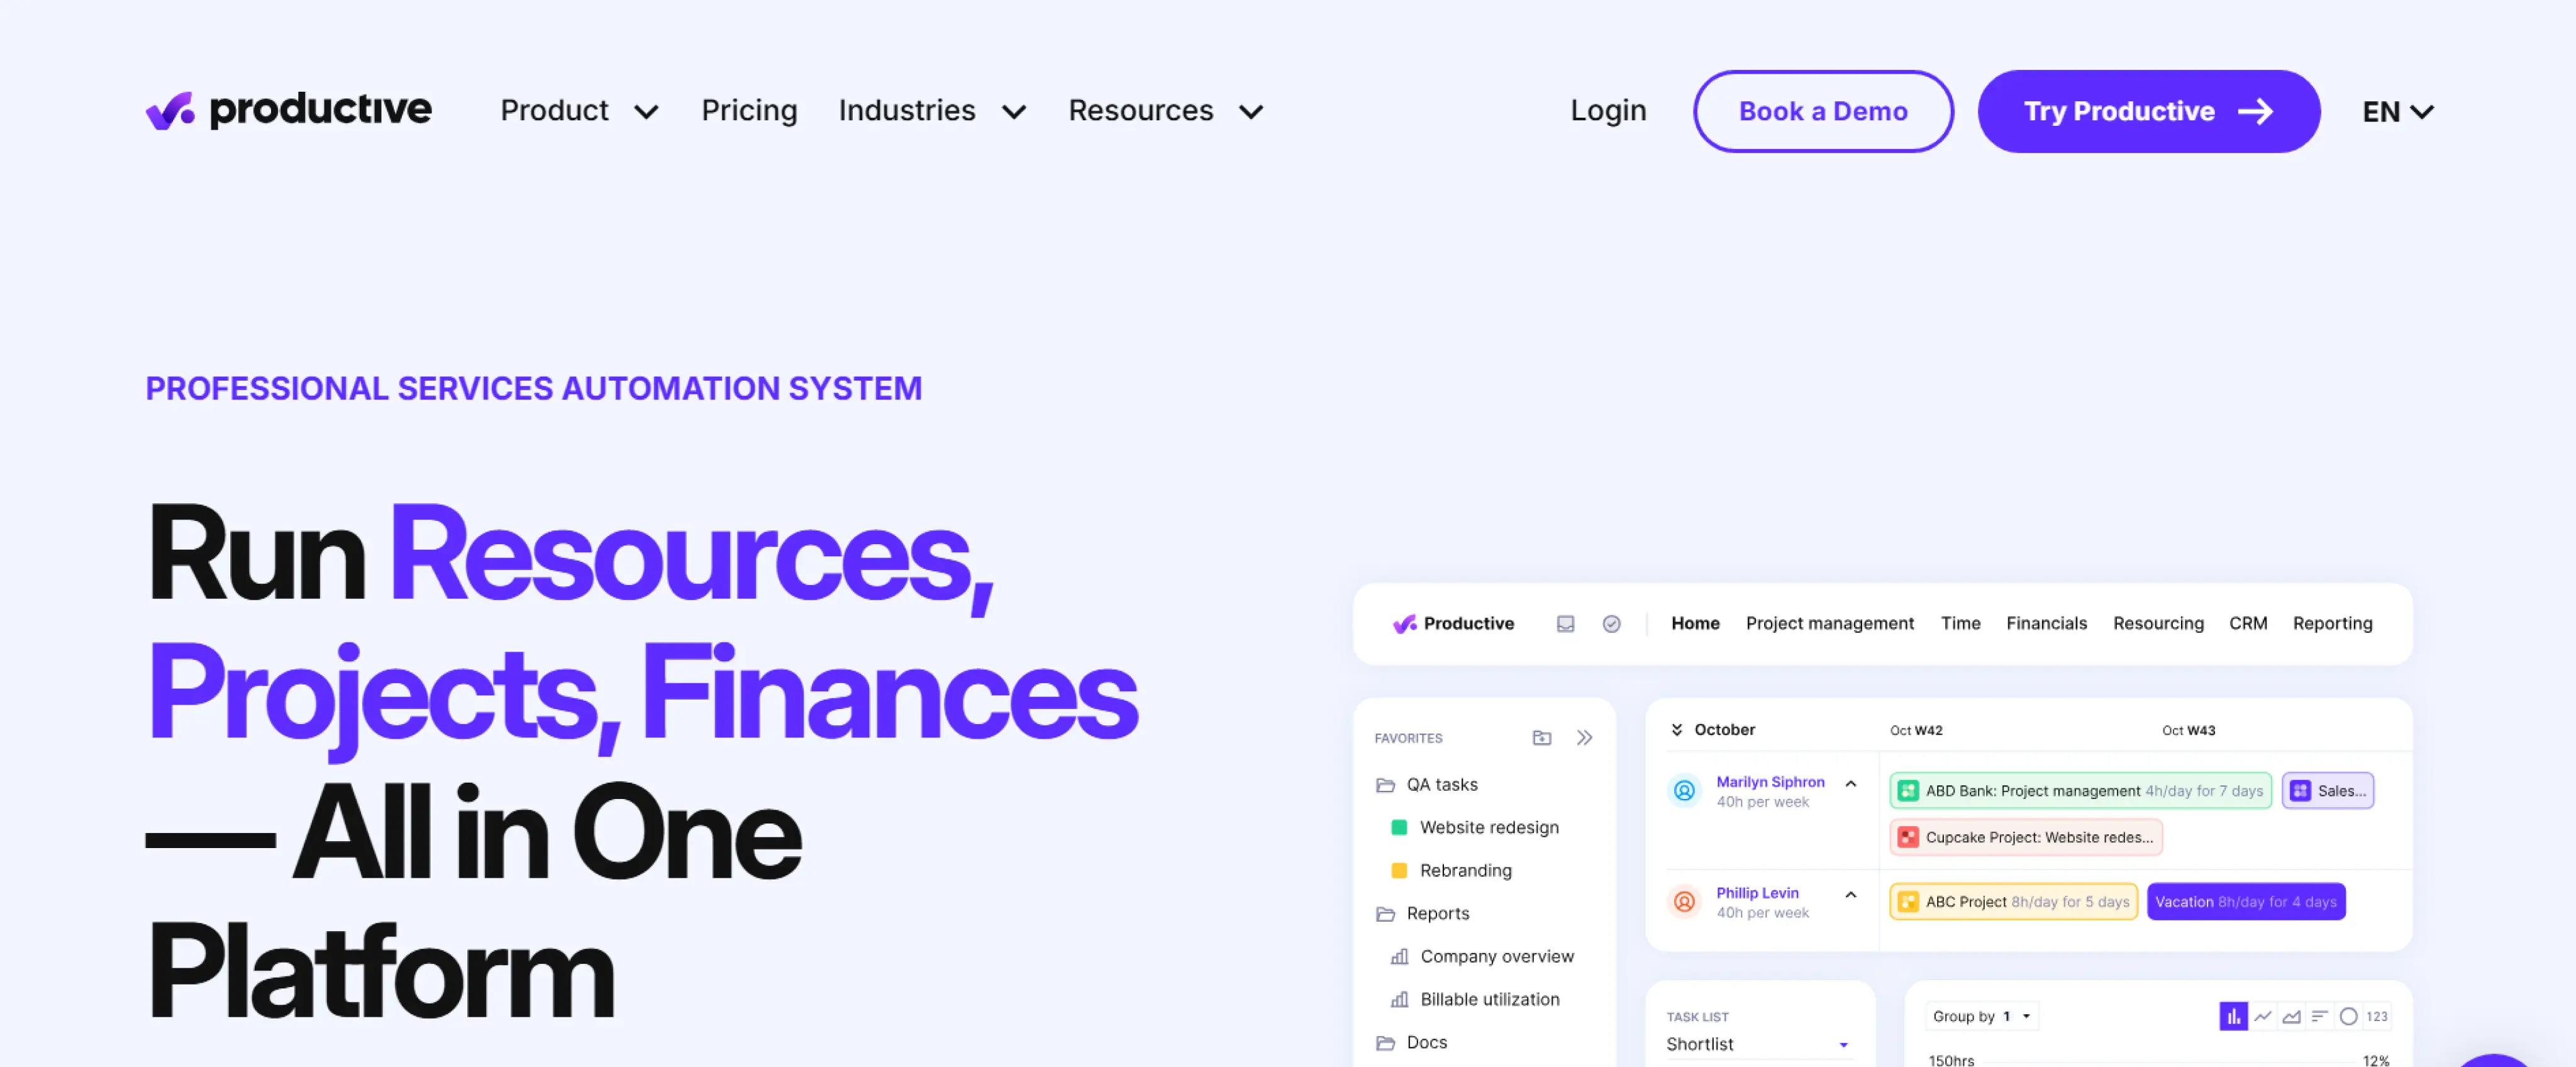This screenshot has height=1067, width=2576.
Task: Click the add folder icon in Favorites
Action: click(1541, 738)
